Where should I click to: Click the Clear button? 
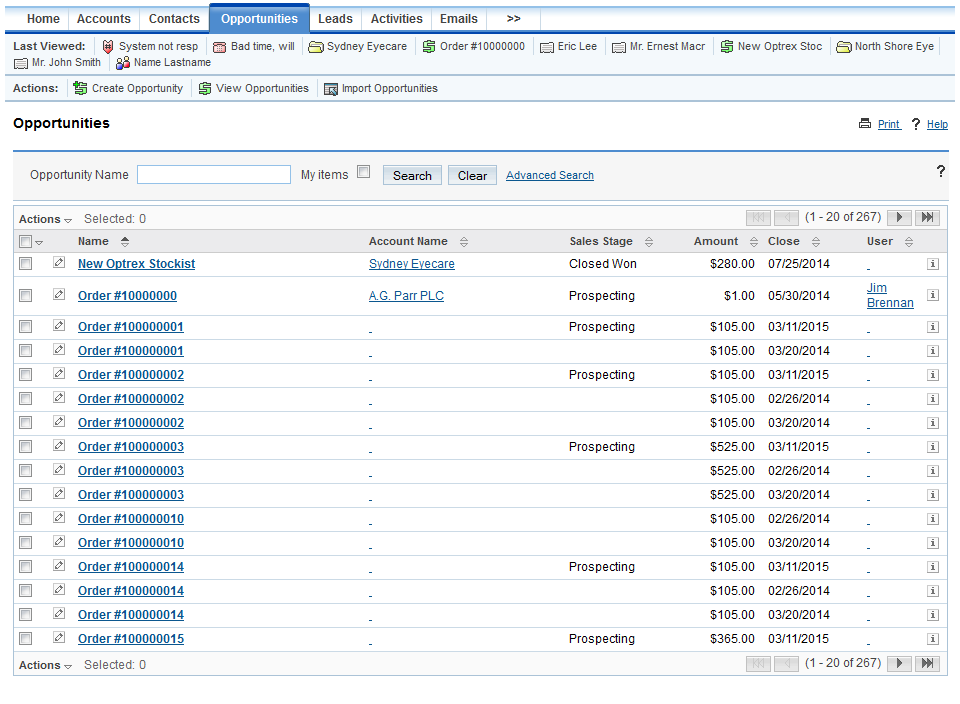tap(472, 176)
